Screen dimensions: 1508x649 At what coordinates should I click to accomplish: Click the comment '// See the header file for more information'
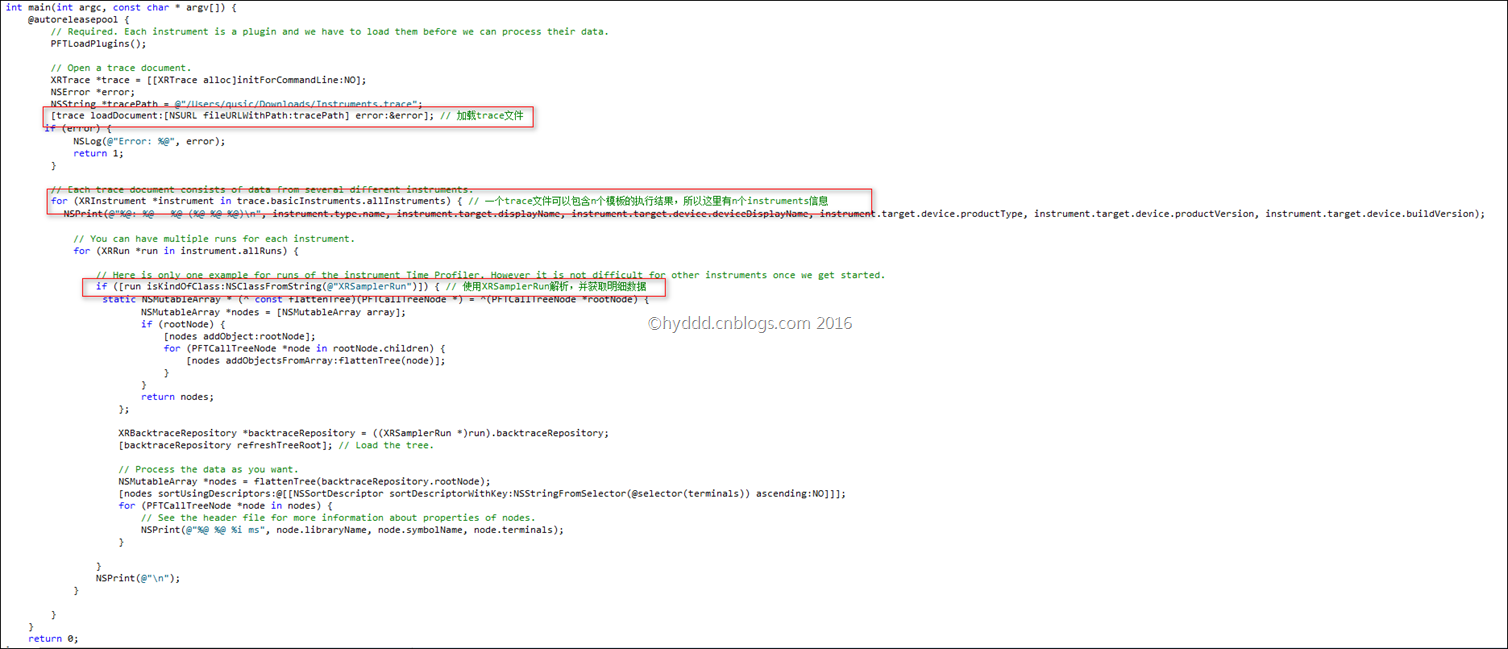click(338, 517)
